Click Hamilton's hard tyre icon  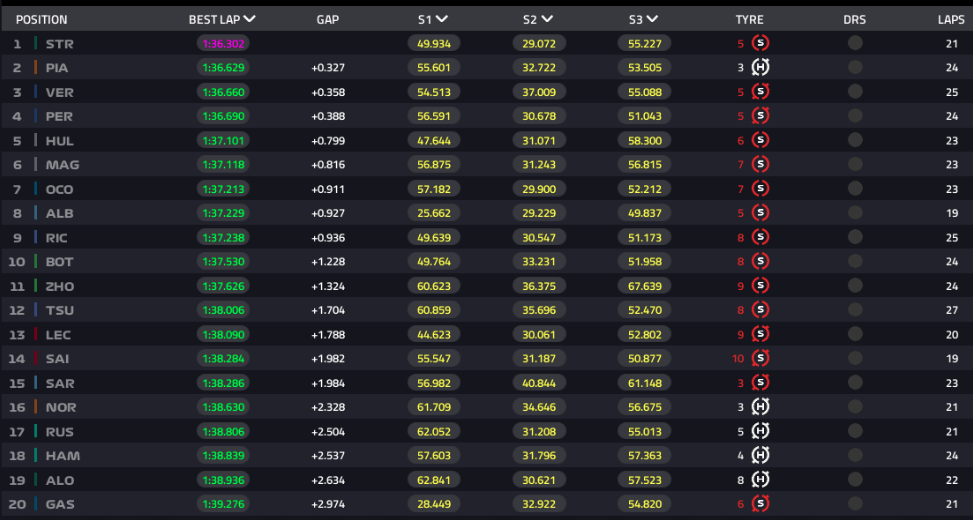click(760, 455)
